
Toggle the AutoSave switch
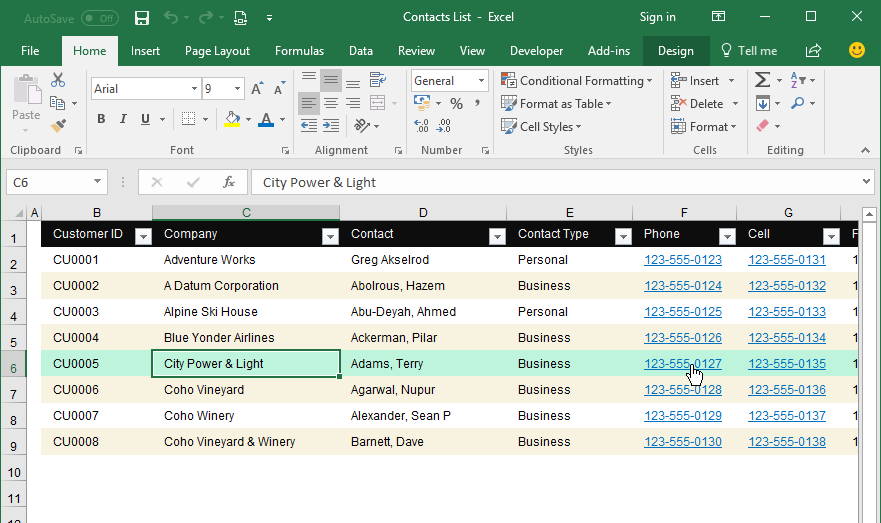(100, 19)
